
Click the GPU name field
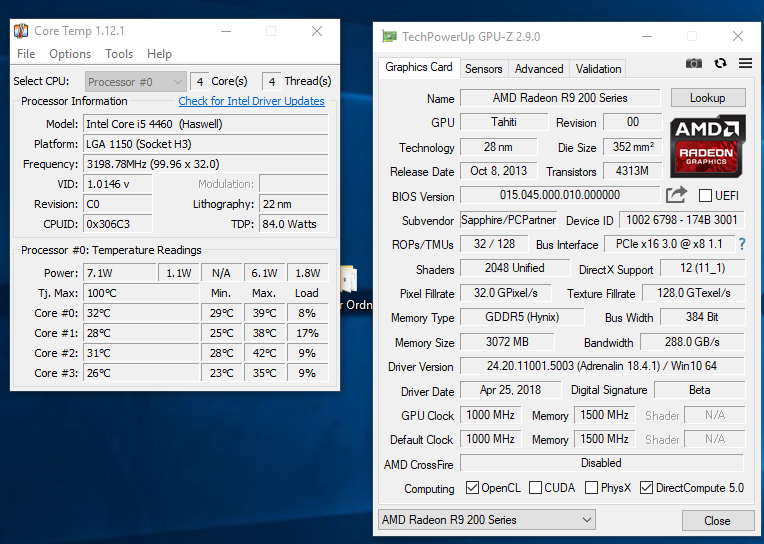(560, 98)
